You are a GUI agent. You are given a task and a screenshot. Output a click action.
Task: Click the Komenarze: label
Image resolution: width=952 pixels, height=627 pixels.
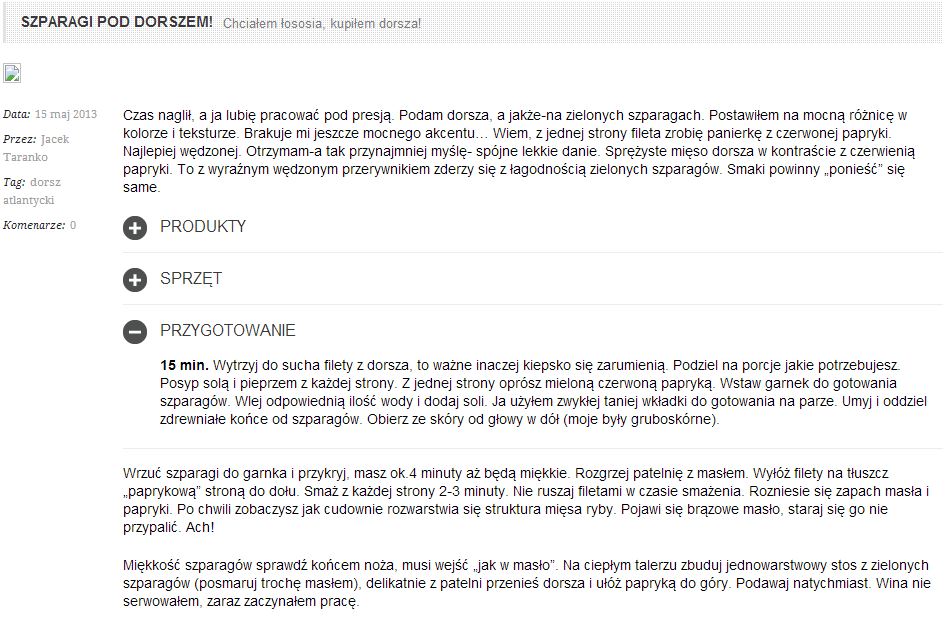click(34, 225)
